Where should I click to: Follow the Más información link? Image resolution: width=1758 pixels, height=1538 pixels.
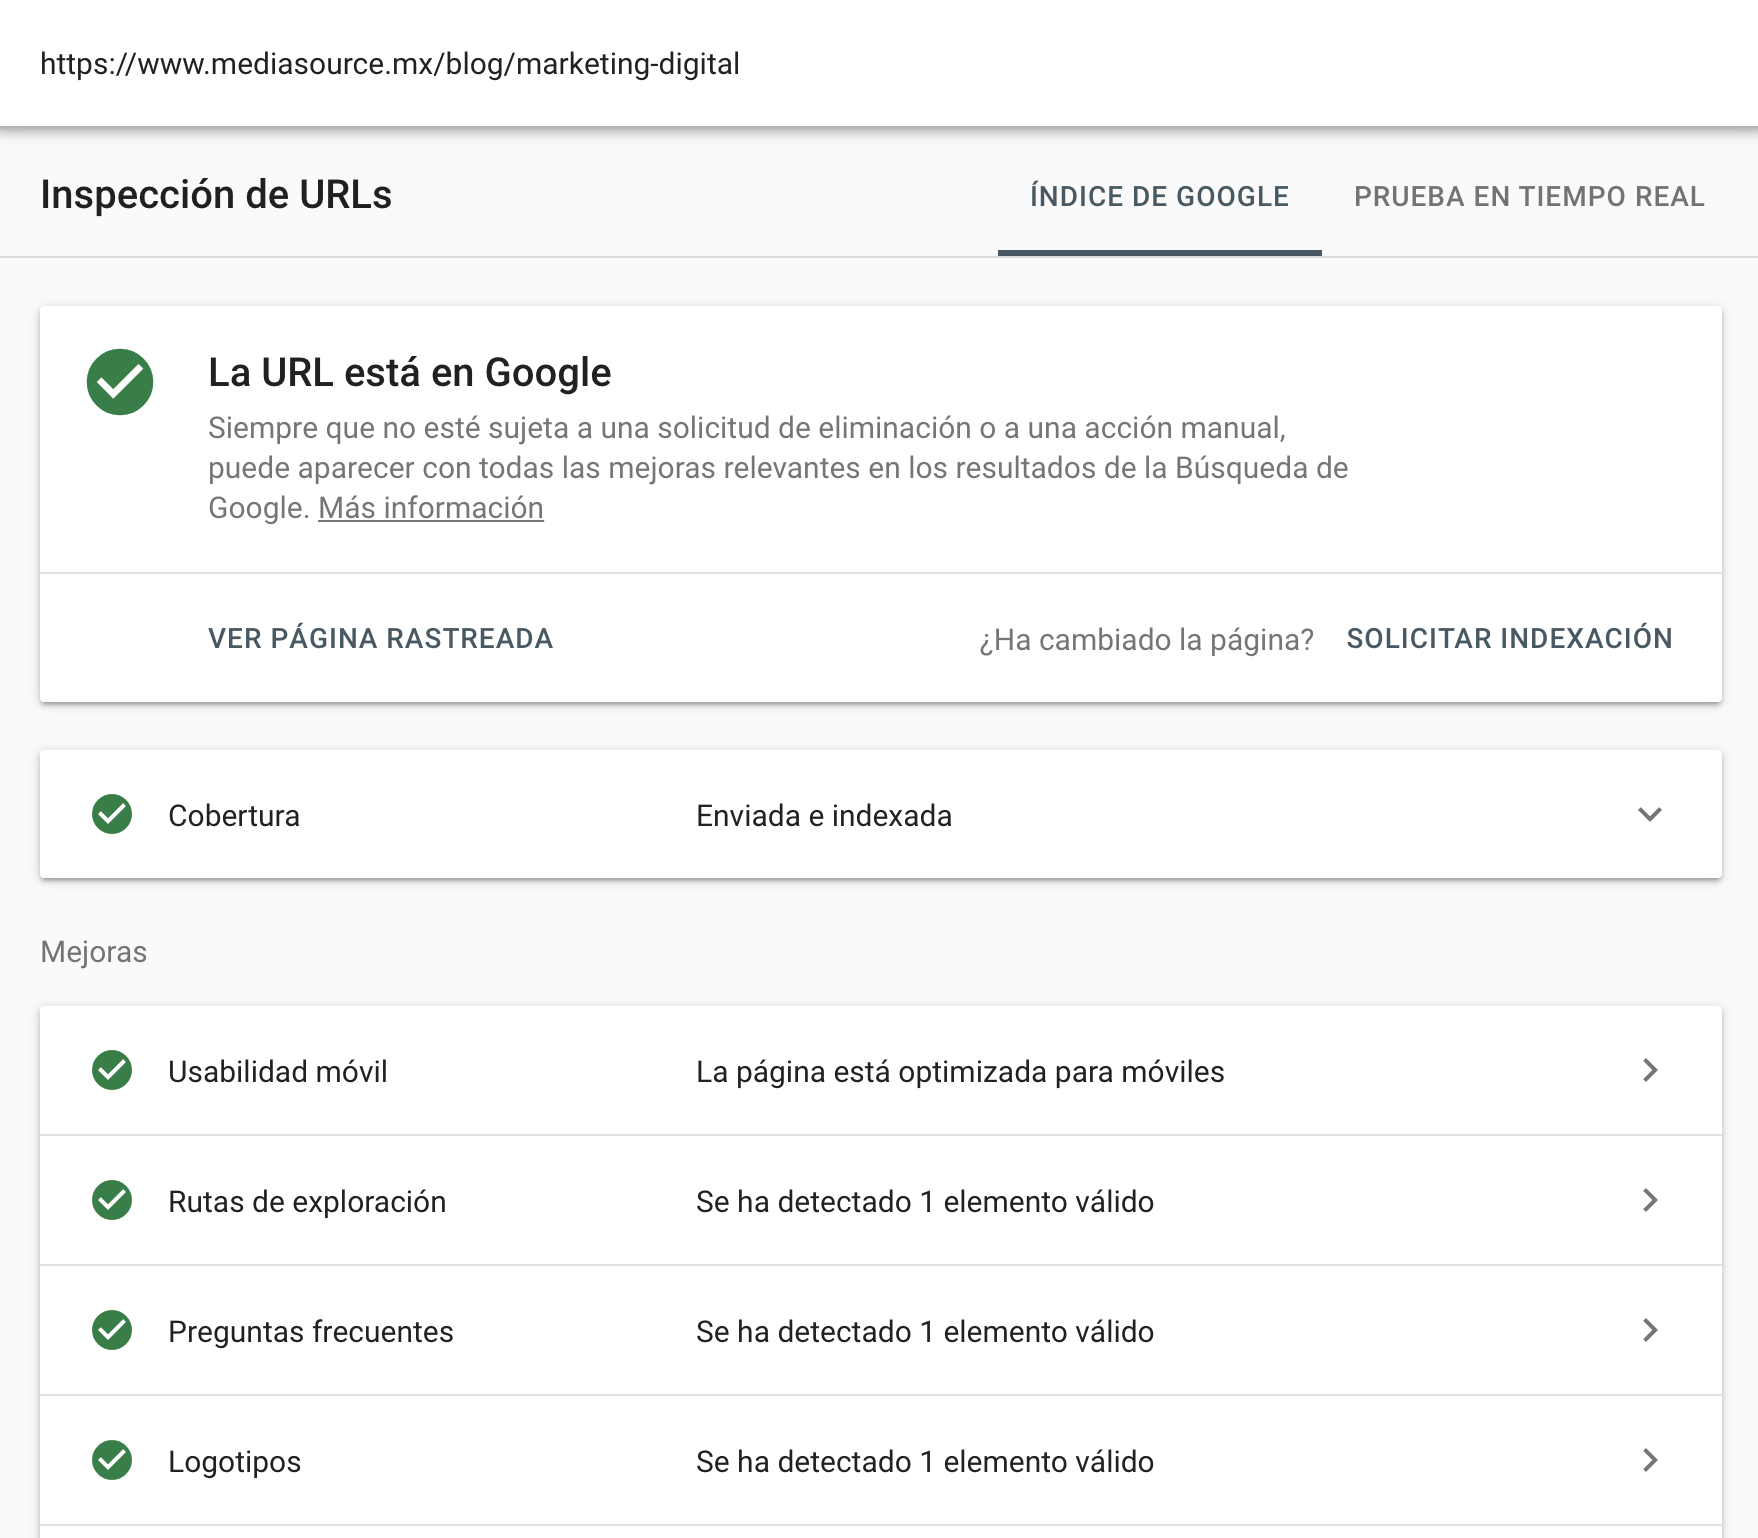point(430,508)
